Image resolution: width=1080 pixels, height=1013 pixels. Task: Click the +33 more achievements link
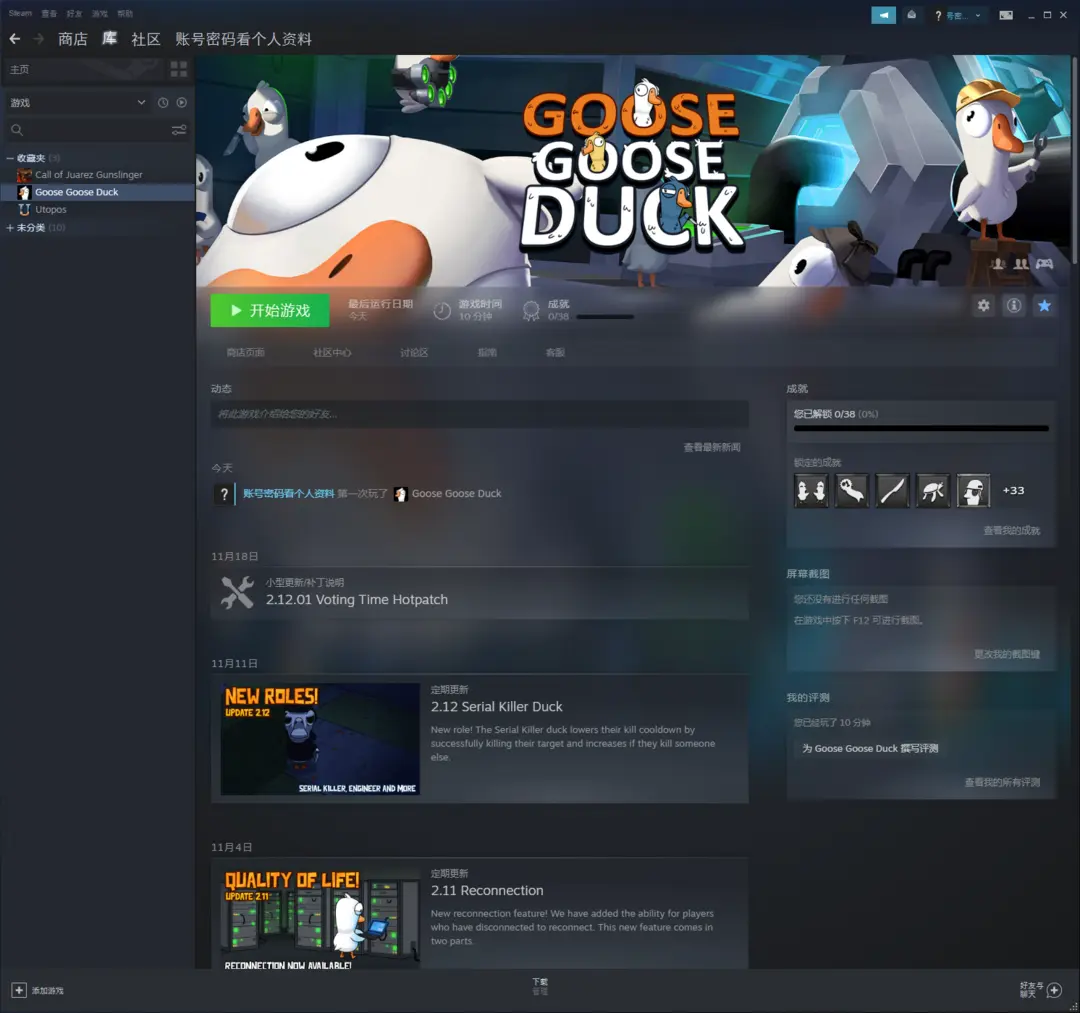1013,490
